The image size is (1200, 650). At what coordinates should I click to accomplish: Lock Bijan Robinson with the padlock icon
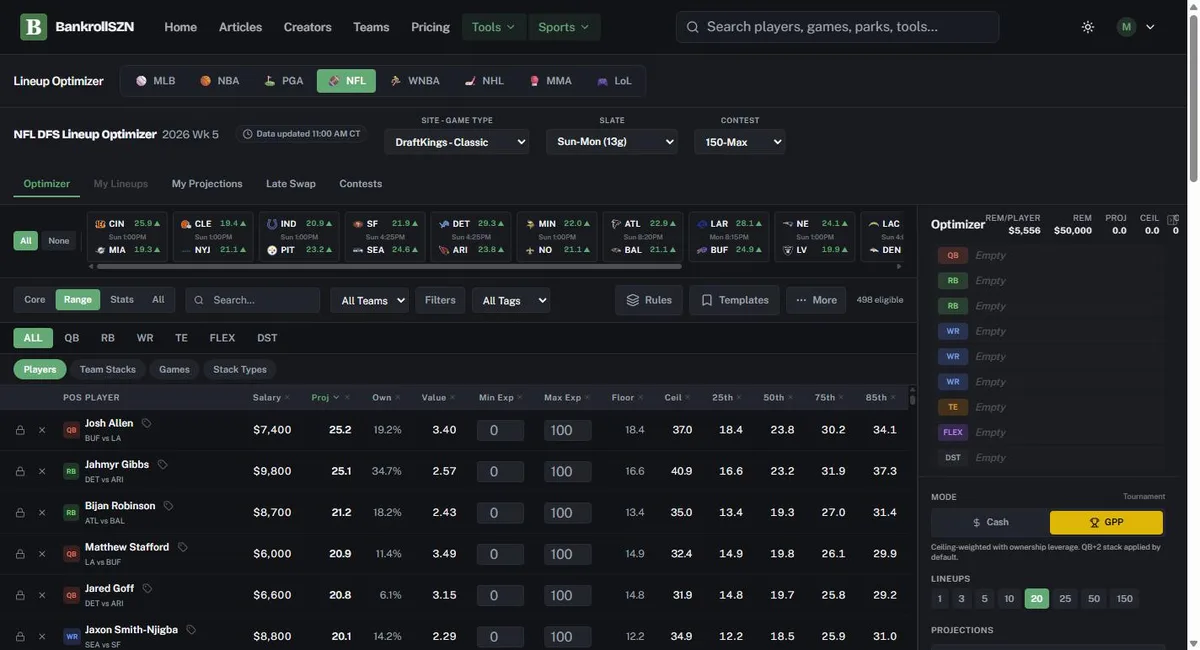[20, 513]
